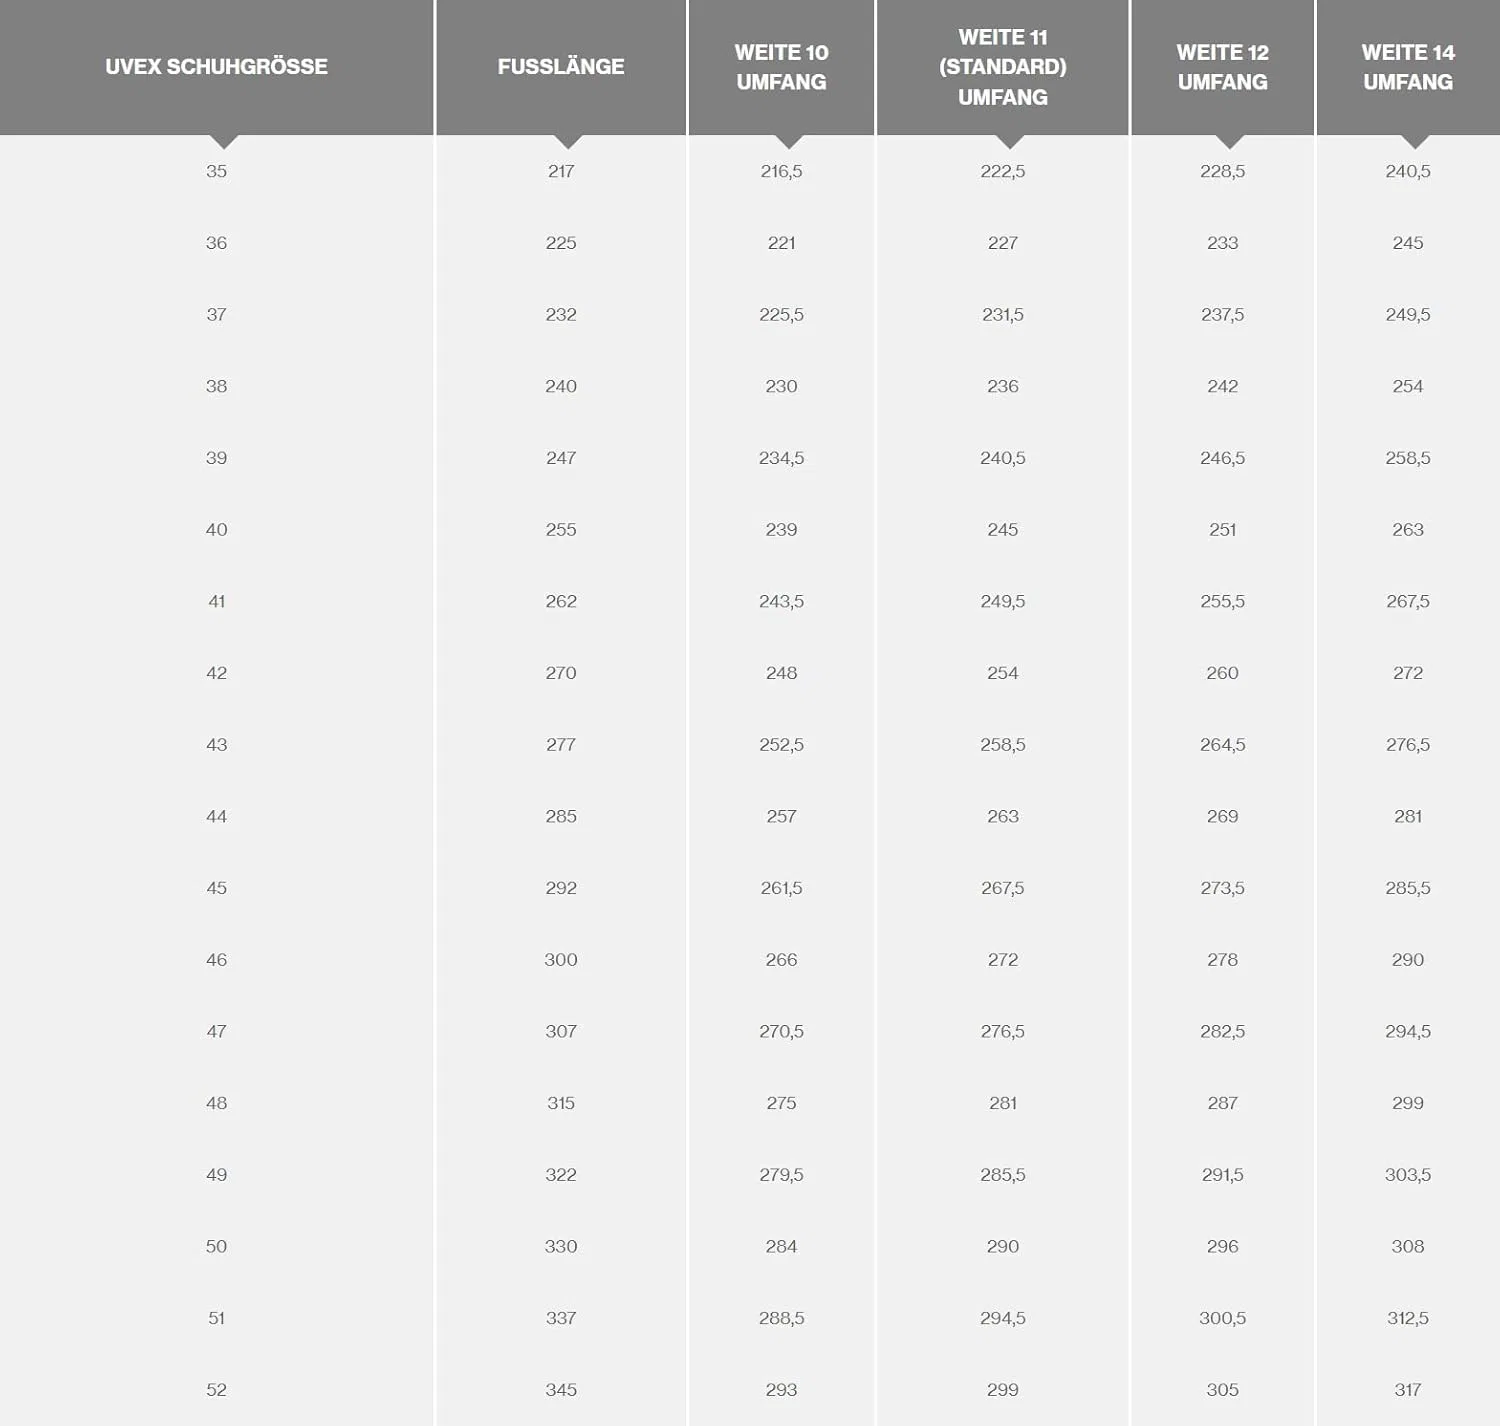Click the arrow pointer under WEITE 11
Image resolution: width=1500 pixels, height=1426 pixels.
point(1010,141)
